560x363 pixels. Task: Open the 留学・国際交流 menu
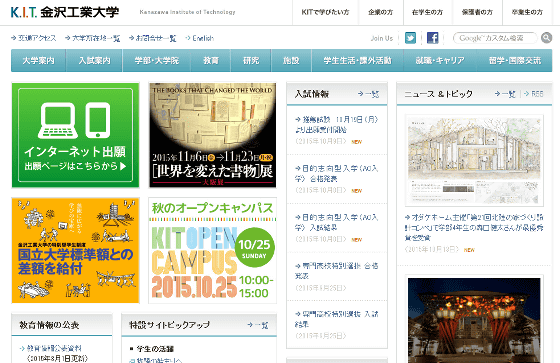pyautogui.click(x=515, y=60)
